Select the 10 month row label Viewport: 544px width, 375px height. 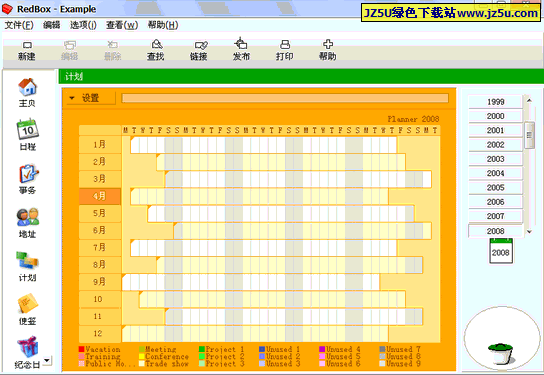tap(100, 299)
